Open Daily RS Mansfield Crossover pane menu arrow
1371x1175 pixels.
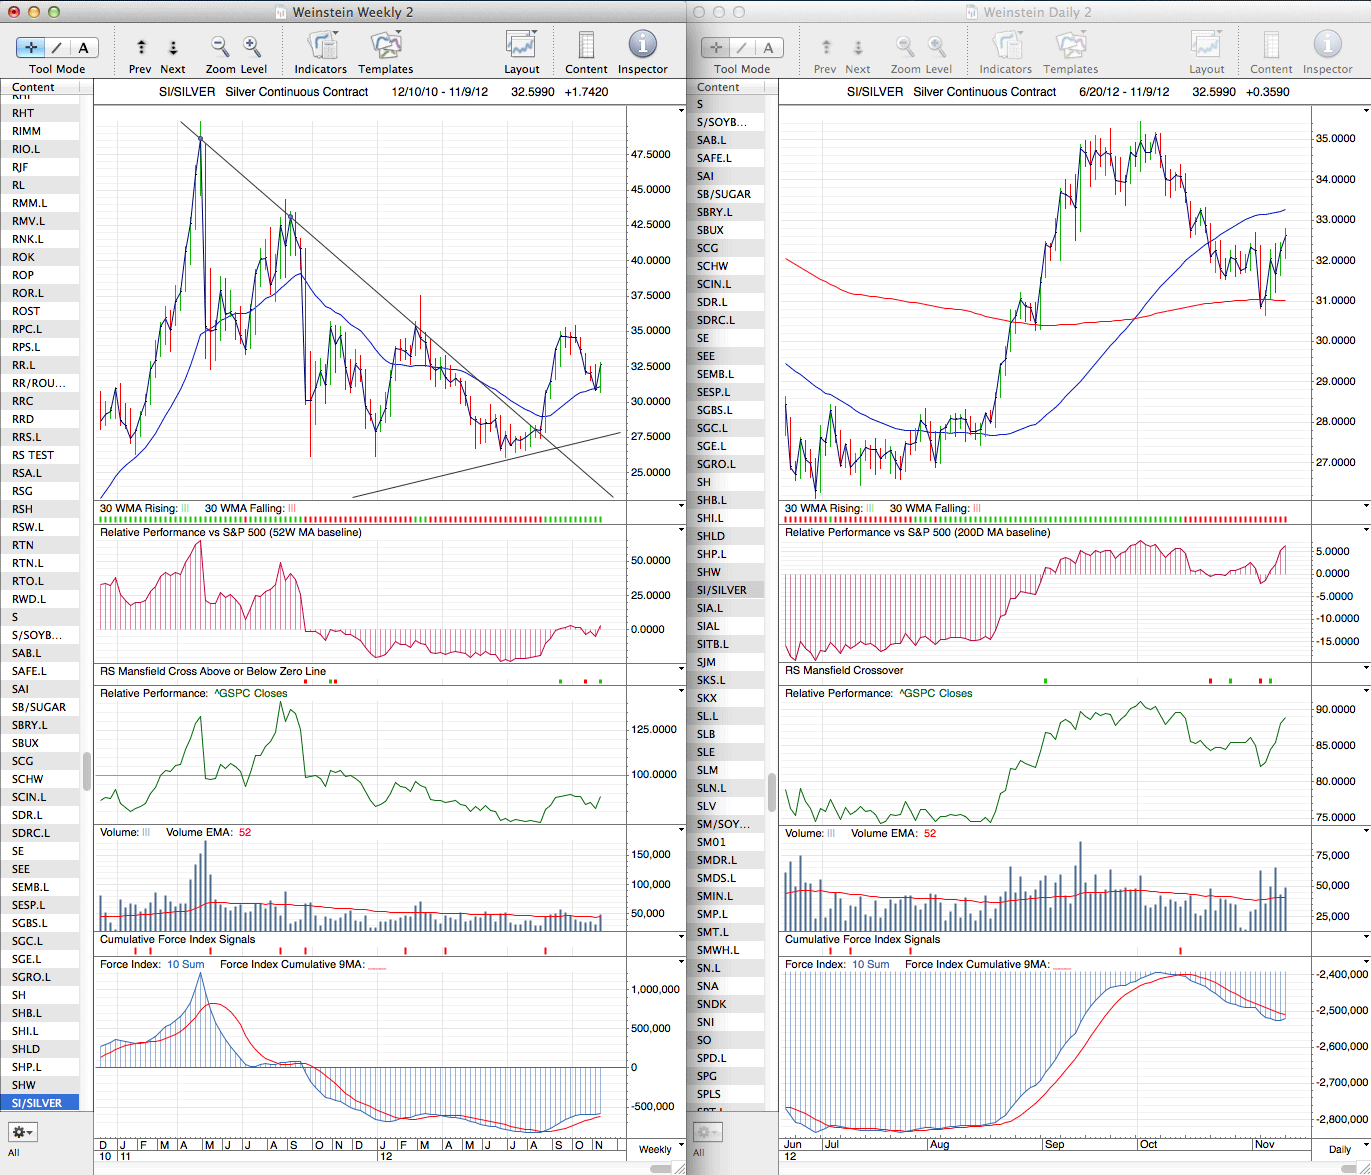click(x=1366, y=668)
